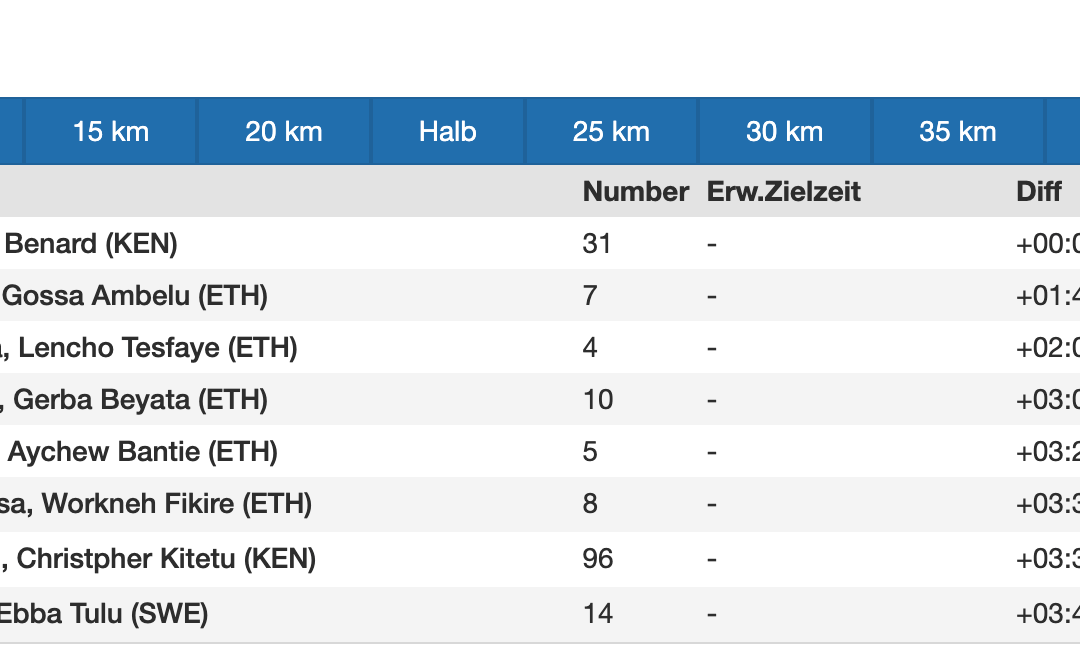Select runner Gossa Ambelu (ETH)
The image size is (1080, 666).
click(x=135, y=296)
